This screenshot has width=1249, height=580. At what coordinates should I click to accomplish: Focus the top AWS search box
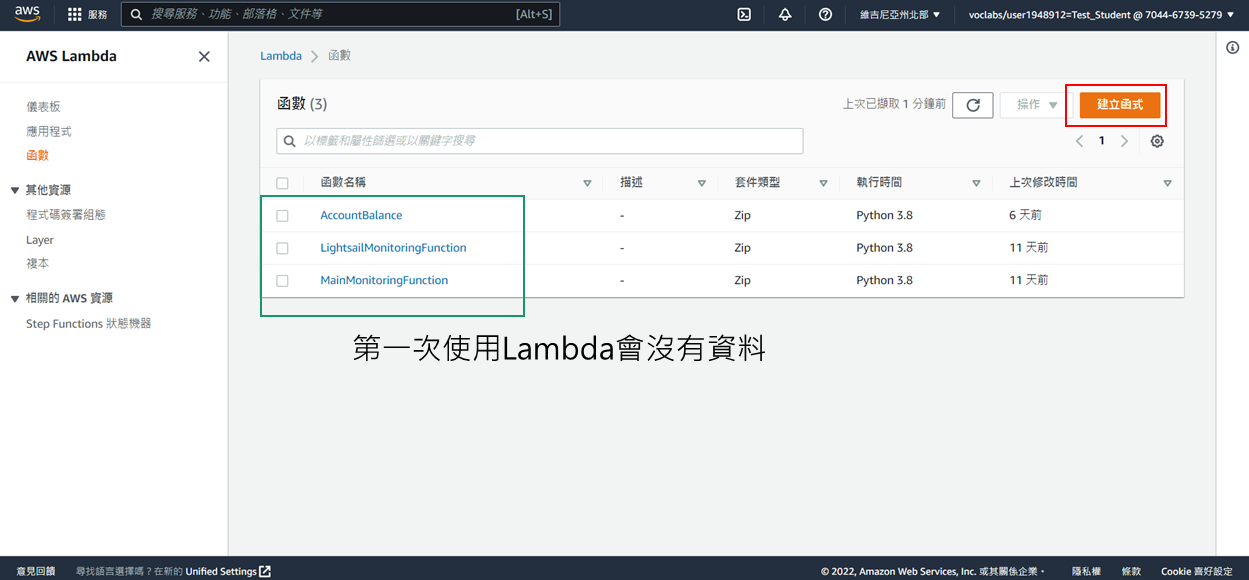[340, 15]
